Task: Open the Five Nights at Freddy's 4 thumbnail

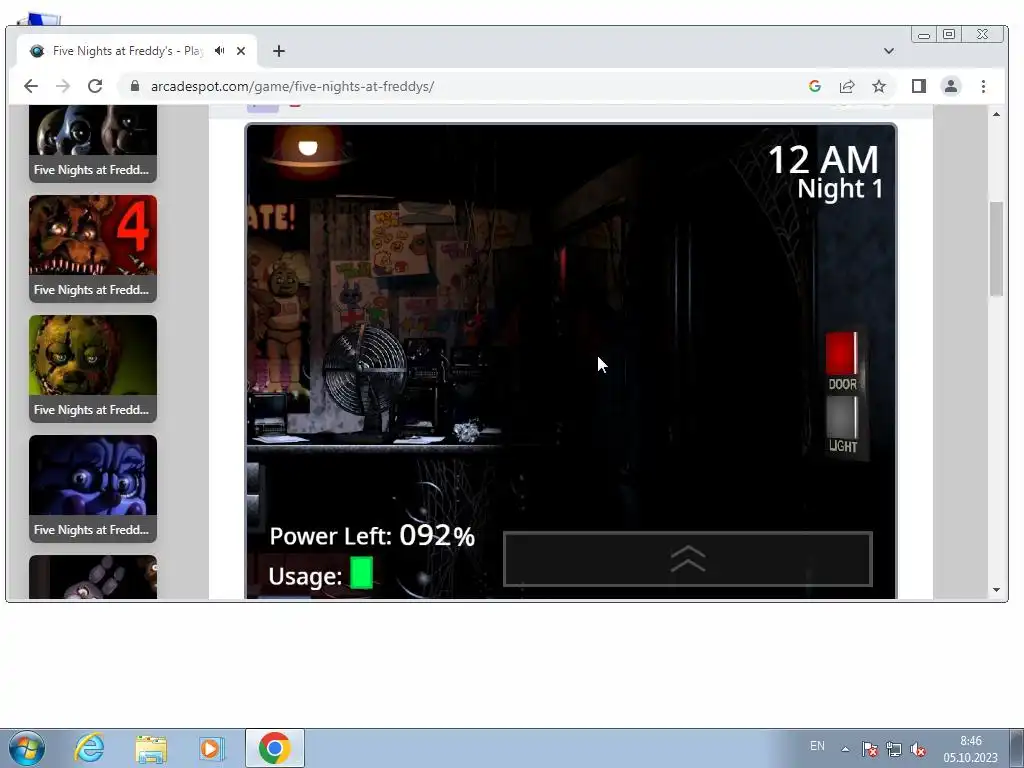Action: click(93, 248)
